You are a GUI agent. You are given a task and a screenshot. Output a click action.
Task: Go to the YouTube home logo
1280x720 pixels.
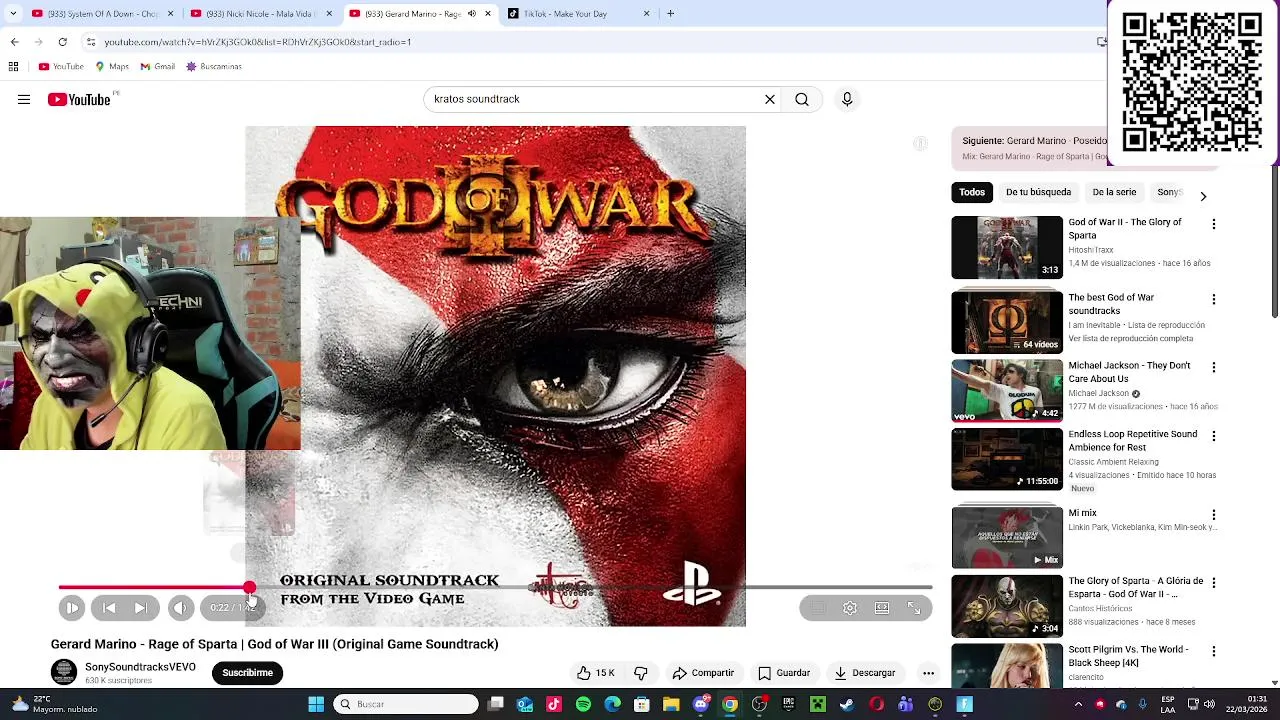[x=79, y=99]
